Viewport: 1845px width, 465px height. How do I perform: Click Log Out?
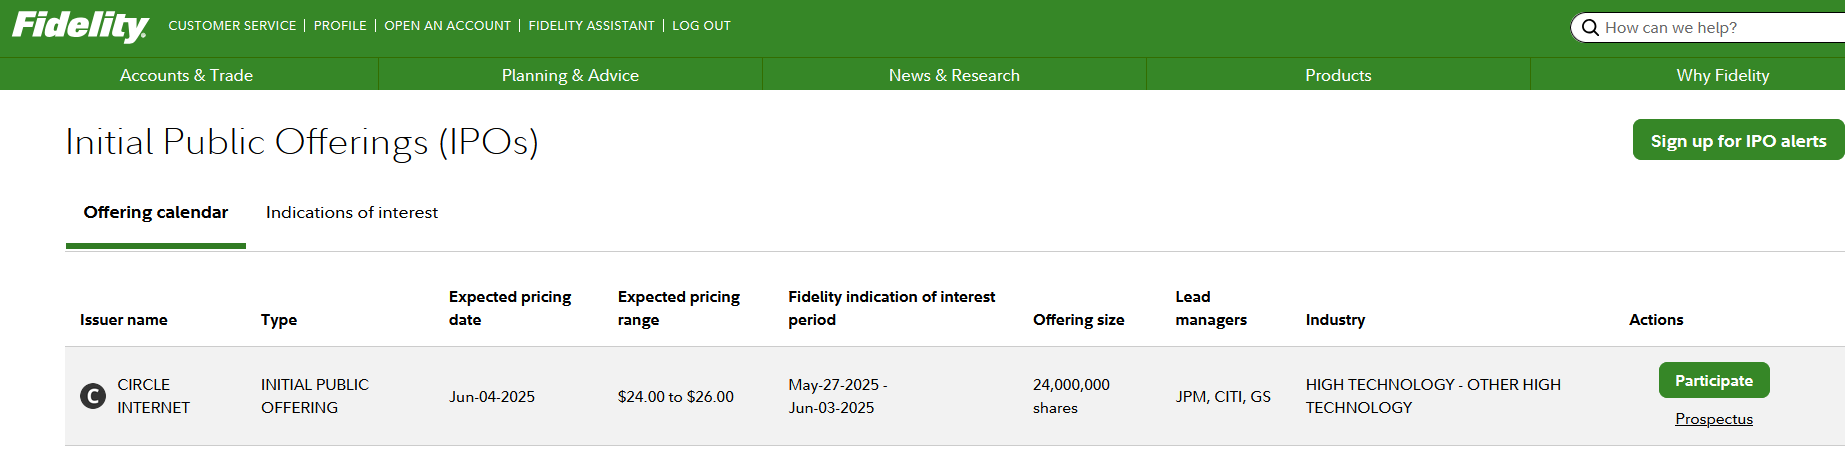701,26
